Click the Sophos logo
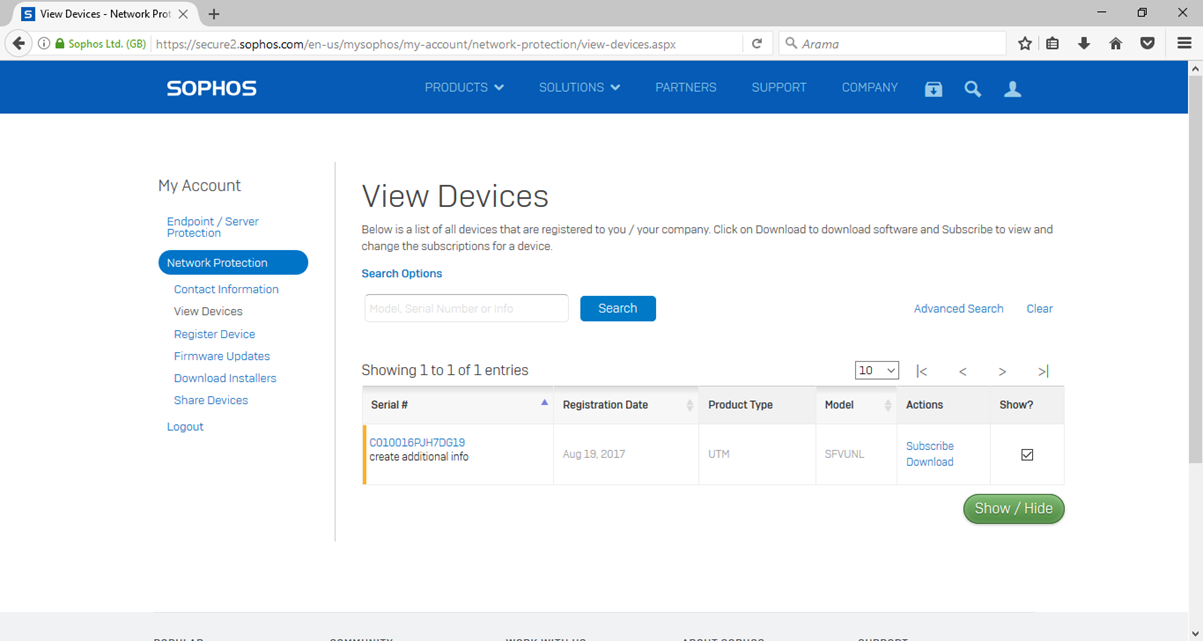Viewport: 1203px width, 641px height. (x=211, y=88)
